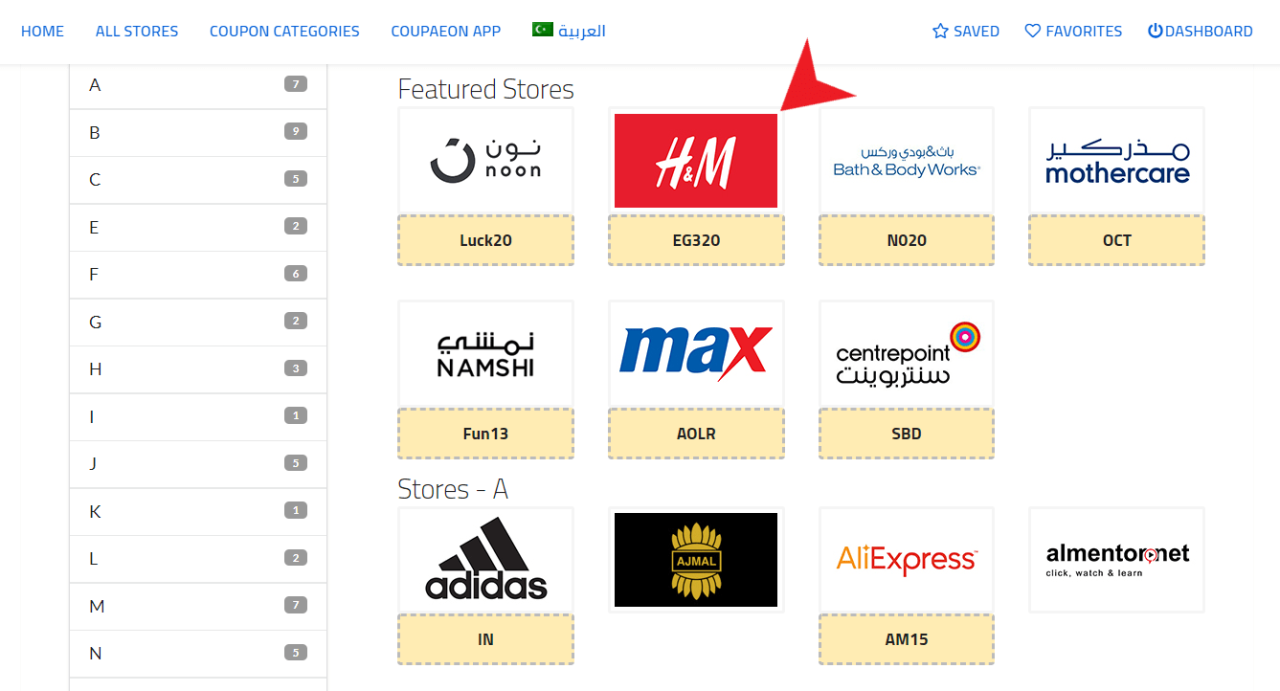
Task: Select the Namshi store logo
Action: pos(486,354)
